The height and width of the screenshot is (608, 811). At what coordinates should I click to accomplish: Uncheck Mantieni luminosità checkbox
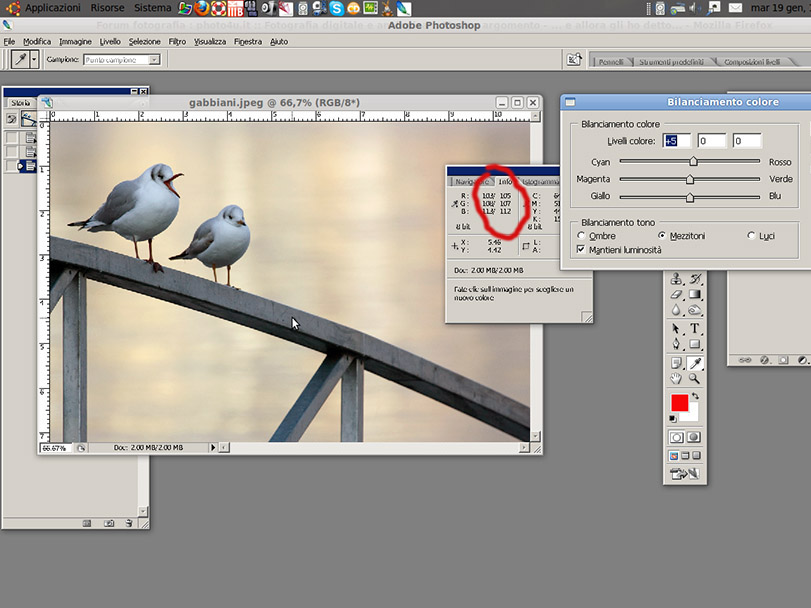pos(582,249)
